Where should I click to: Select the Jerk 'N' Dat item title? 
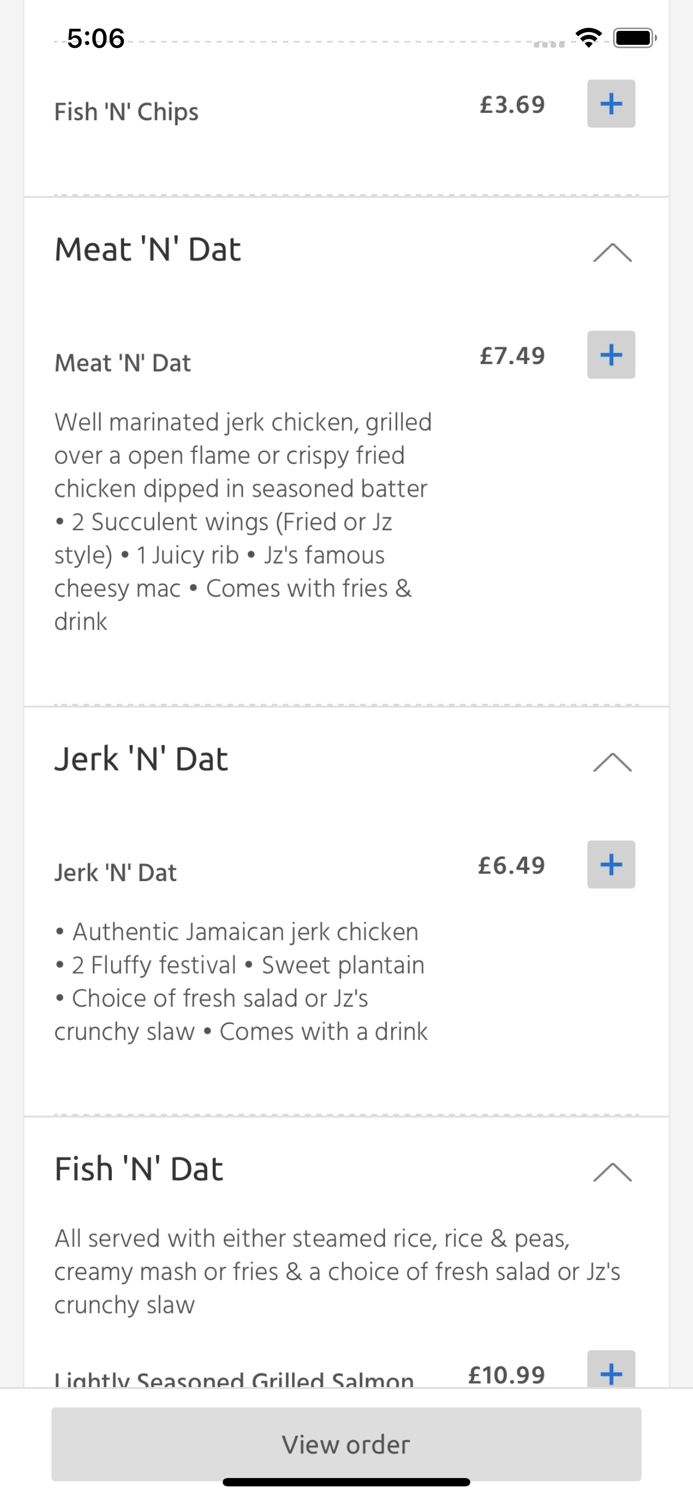116,872
